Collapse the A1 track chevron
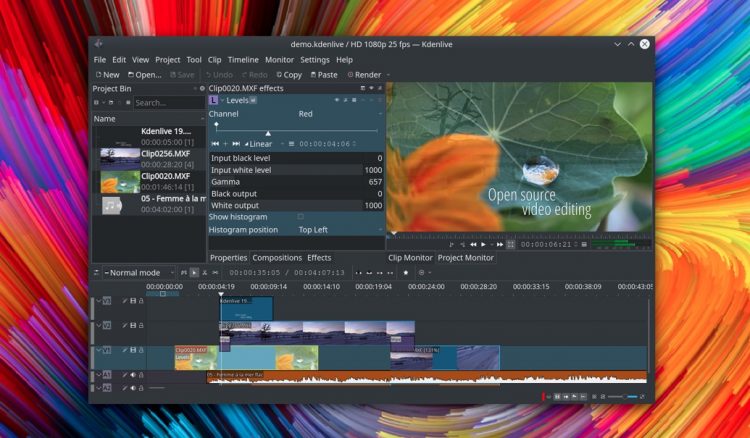The width and height of the screenshot is (750, 438). [99, 375]
